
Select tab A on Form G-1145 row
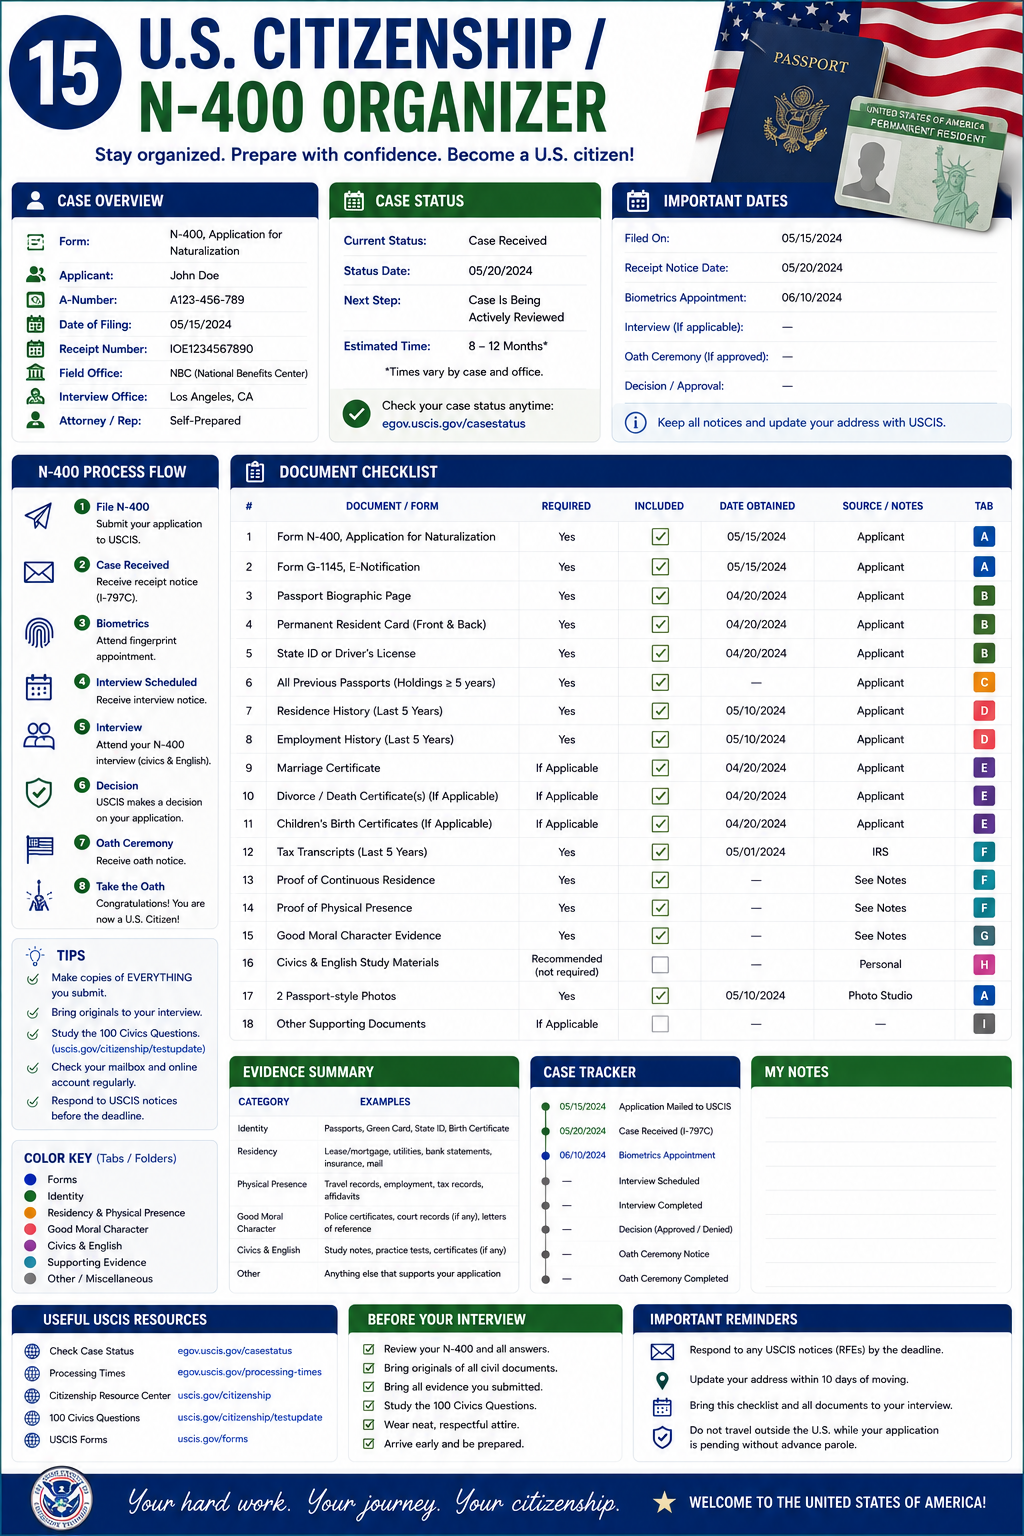click(x=984, y=567)
